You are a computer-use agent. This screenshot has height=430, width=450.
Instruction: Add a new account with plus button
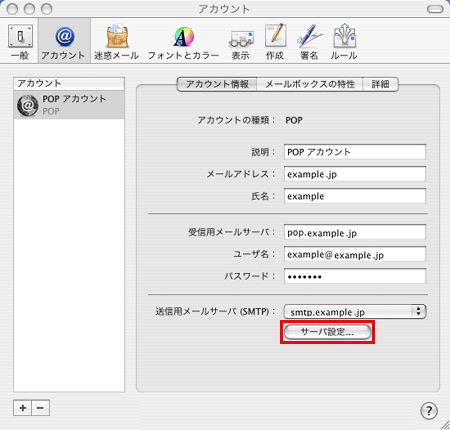click(23, 408)
